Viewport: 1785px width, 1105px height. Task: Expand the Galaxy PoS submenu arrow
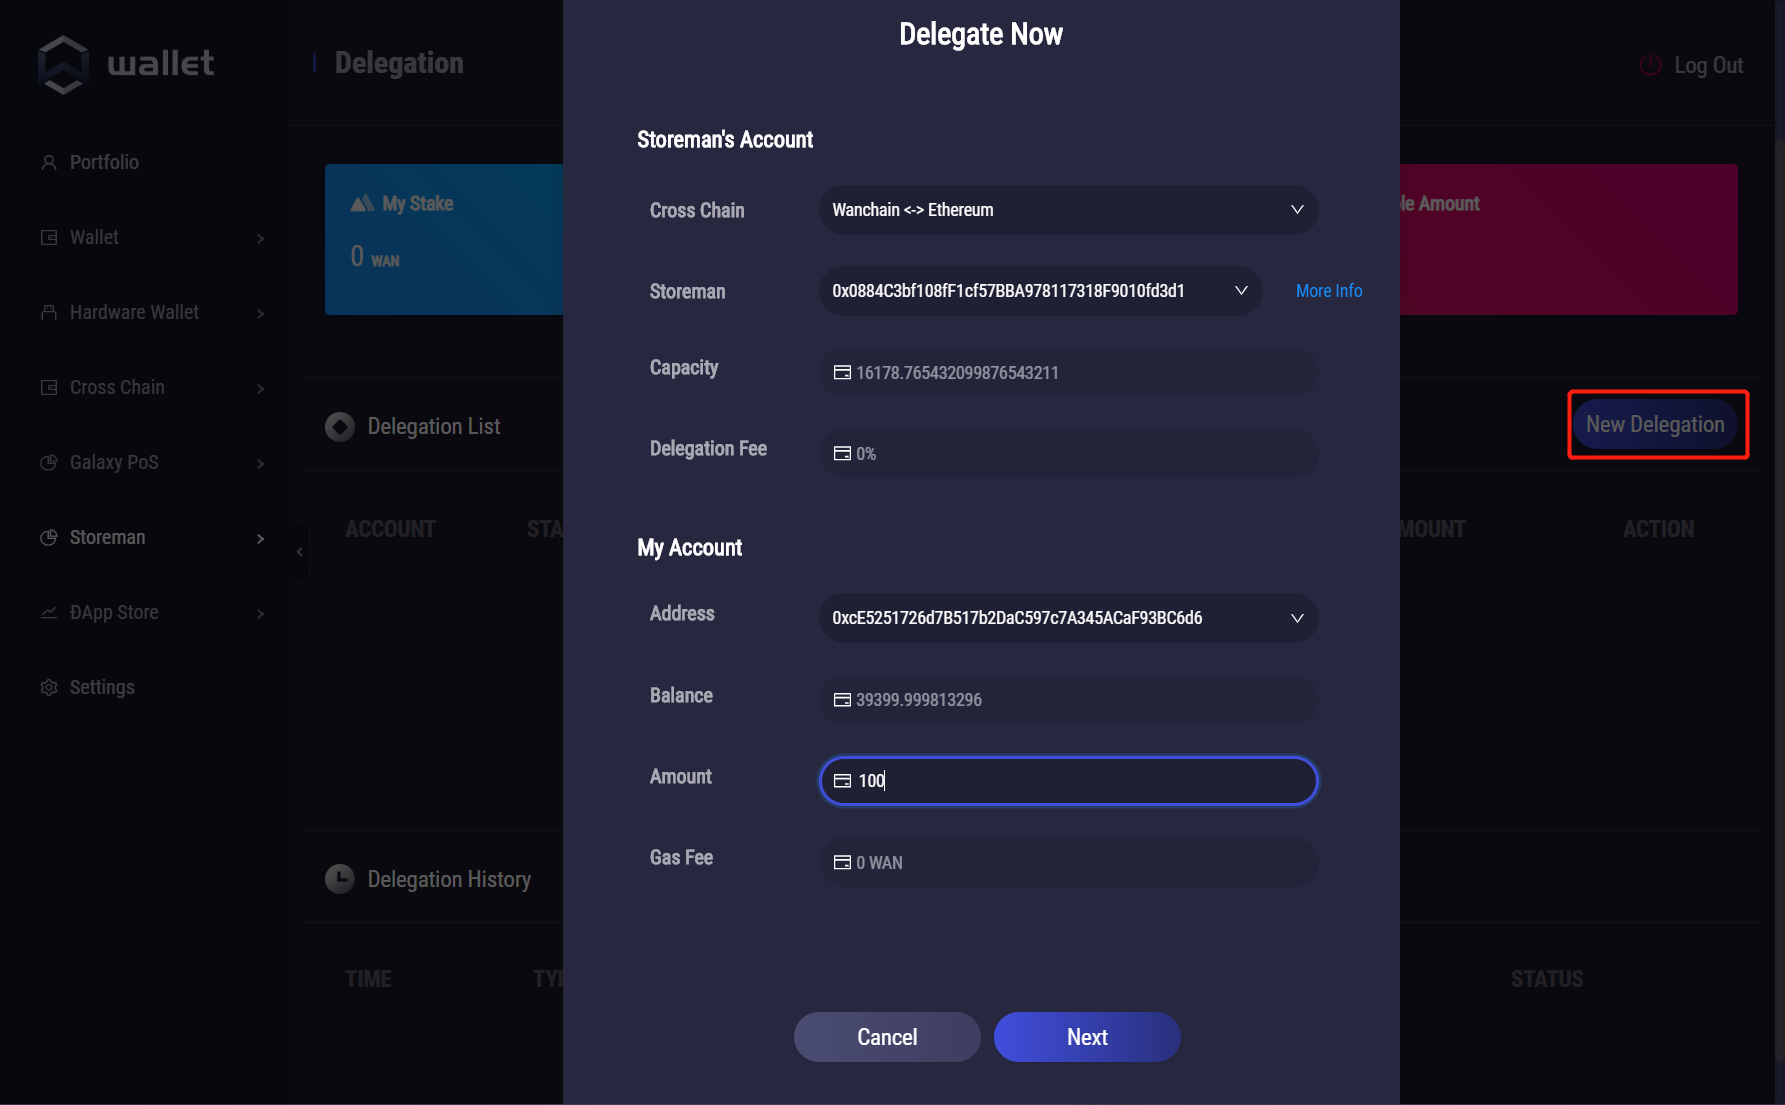coord(260,463)
